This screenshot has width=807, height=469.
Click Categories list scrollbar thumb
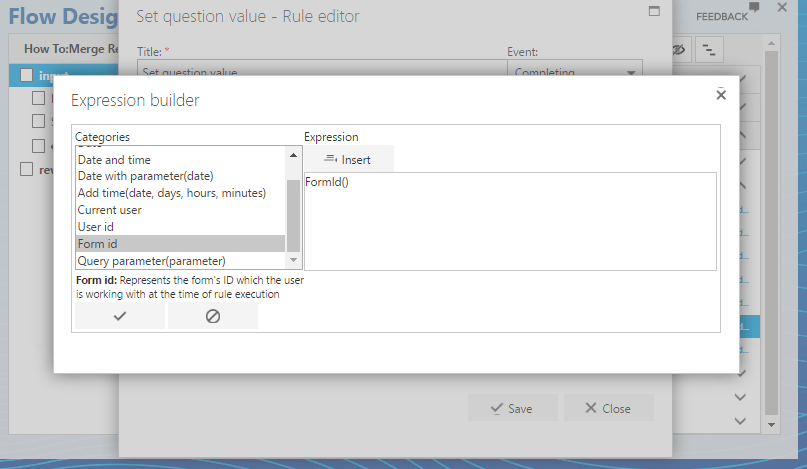tap(293, 216)
